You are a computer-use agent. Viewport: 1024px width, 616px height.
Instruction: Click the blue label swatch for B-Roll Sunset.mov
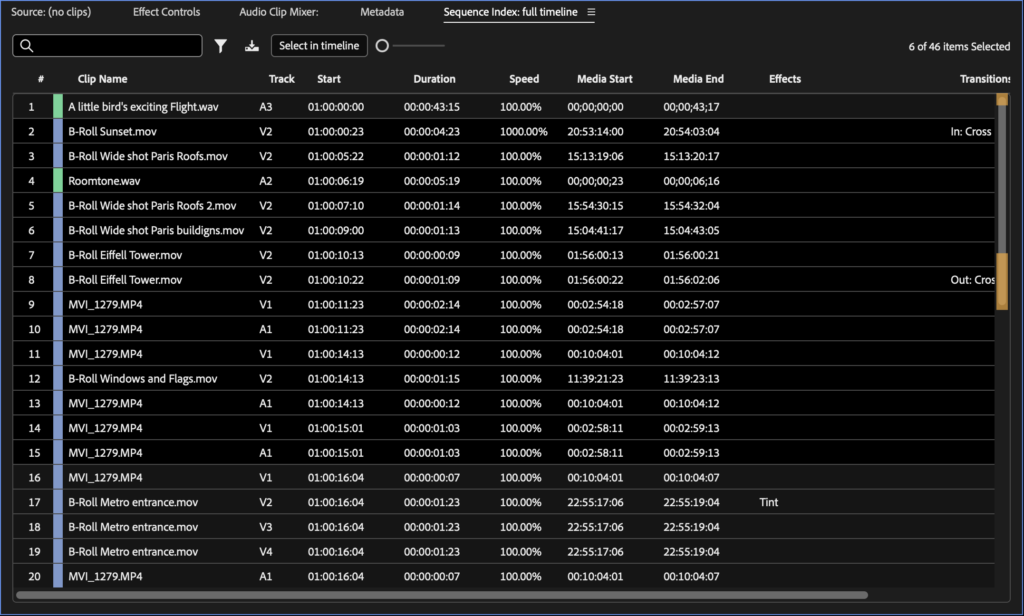[58, 131]
